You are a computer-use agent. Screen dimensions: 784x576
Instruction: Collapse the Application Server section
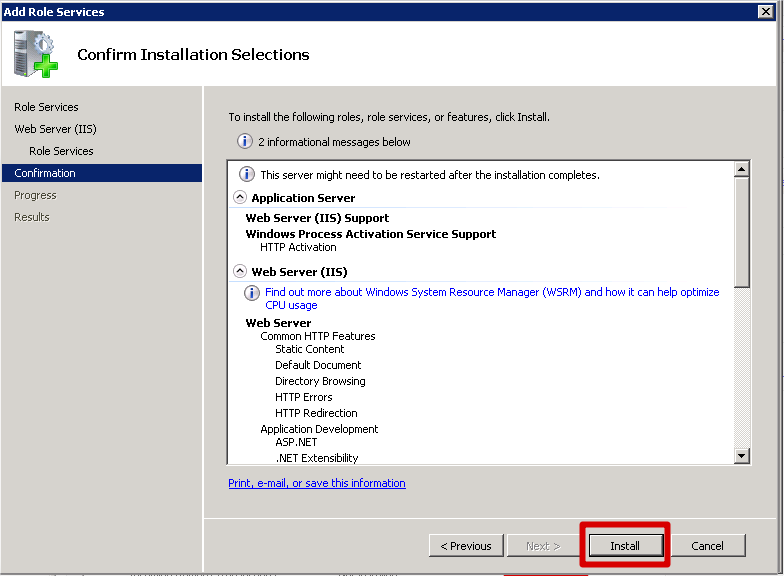coord(240,198)
